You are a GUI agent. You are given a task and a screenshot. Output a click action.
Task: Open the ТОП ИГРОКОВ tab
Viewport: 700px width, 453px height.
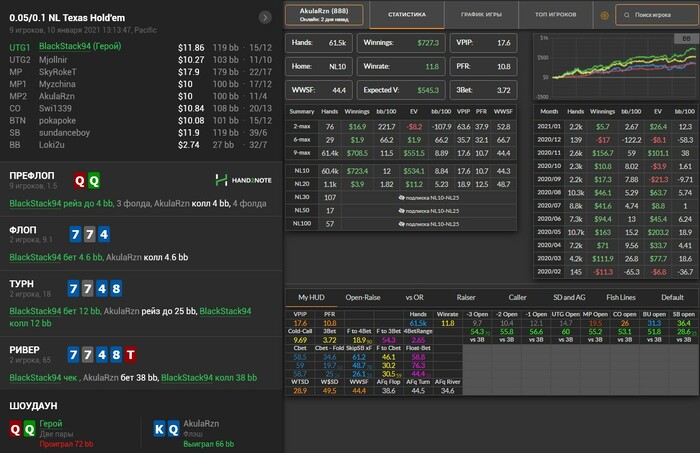point(555,15)
